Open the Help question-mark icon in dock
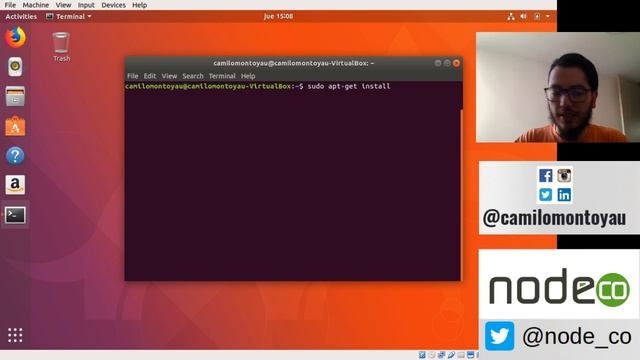This screenshot has height=360, width=640. tap(15, 156)
